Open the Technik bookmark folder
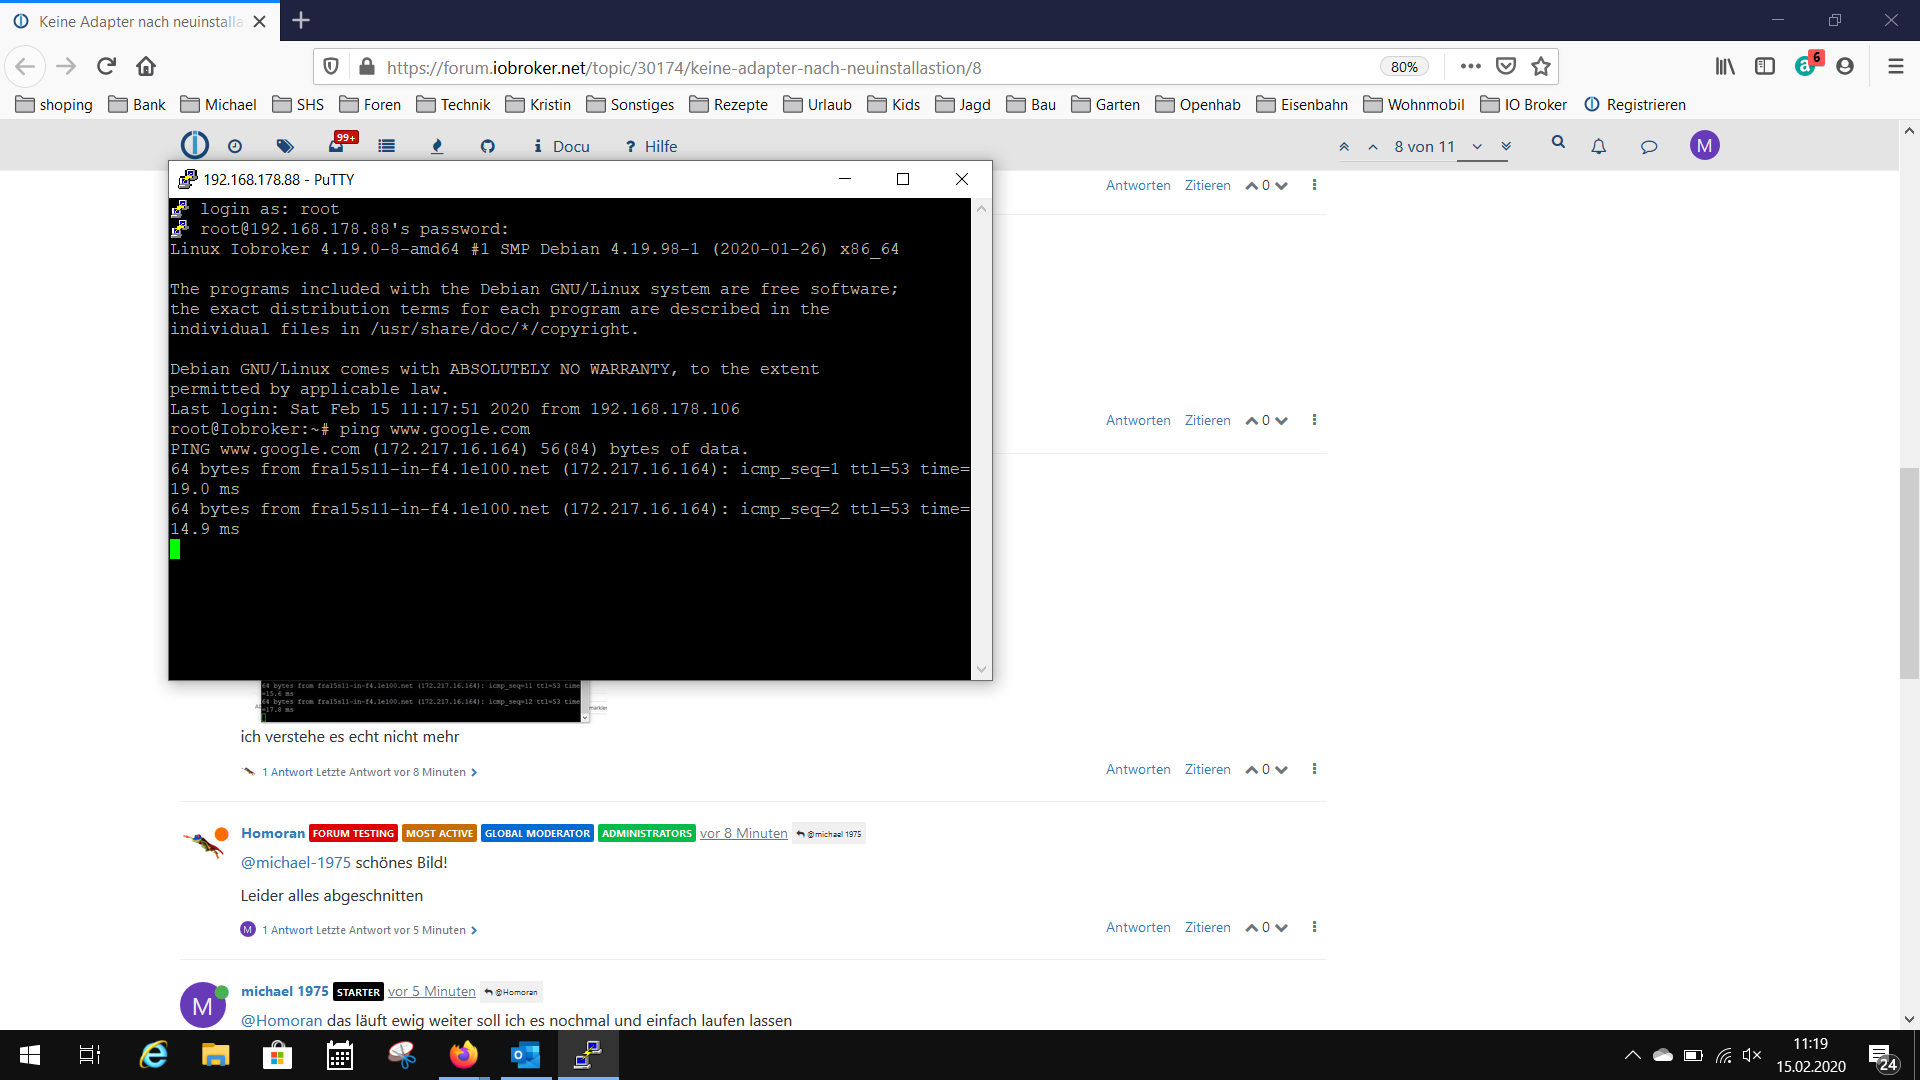1920x1080 pixels. pyautogui.click(x=453, y=105)
